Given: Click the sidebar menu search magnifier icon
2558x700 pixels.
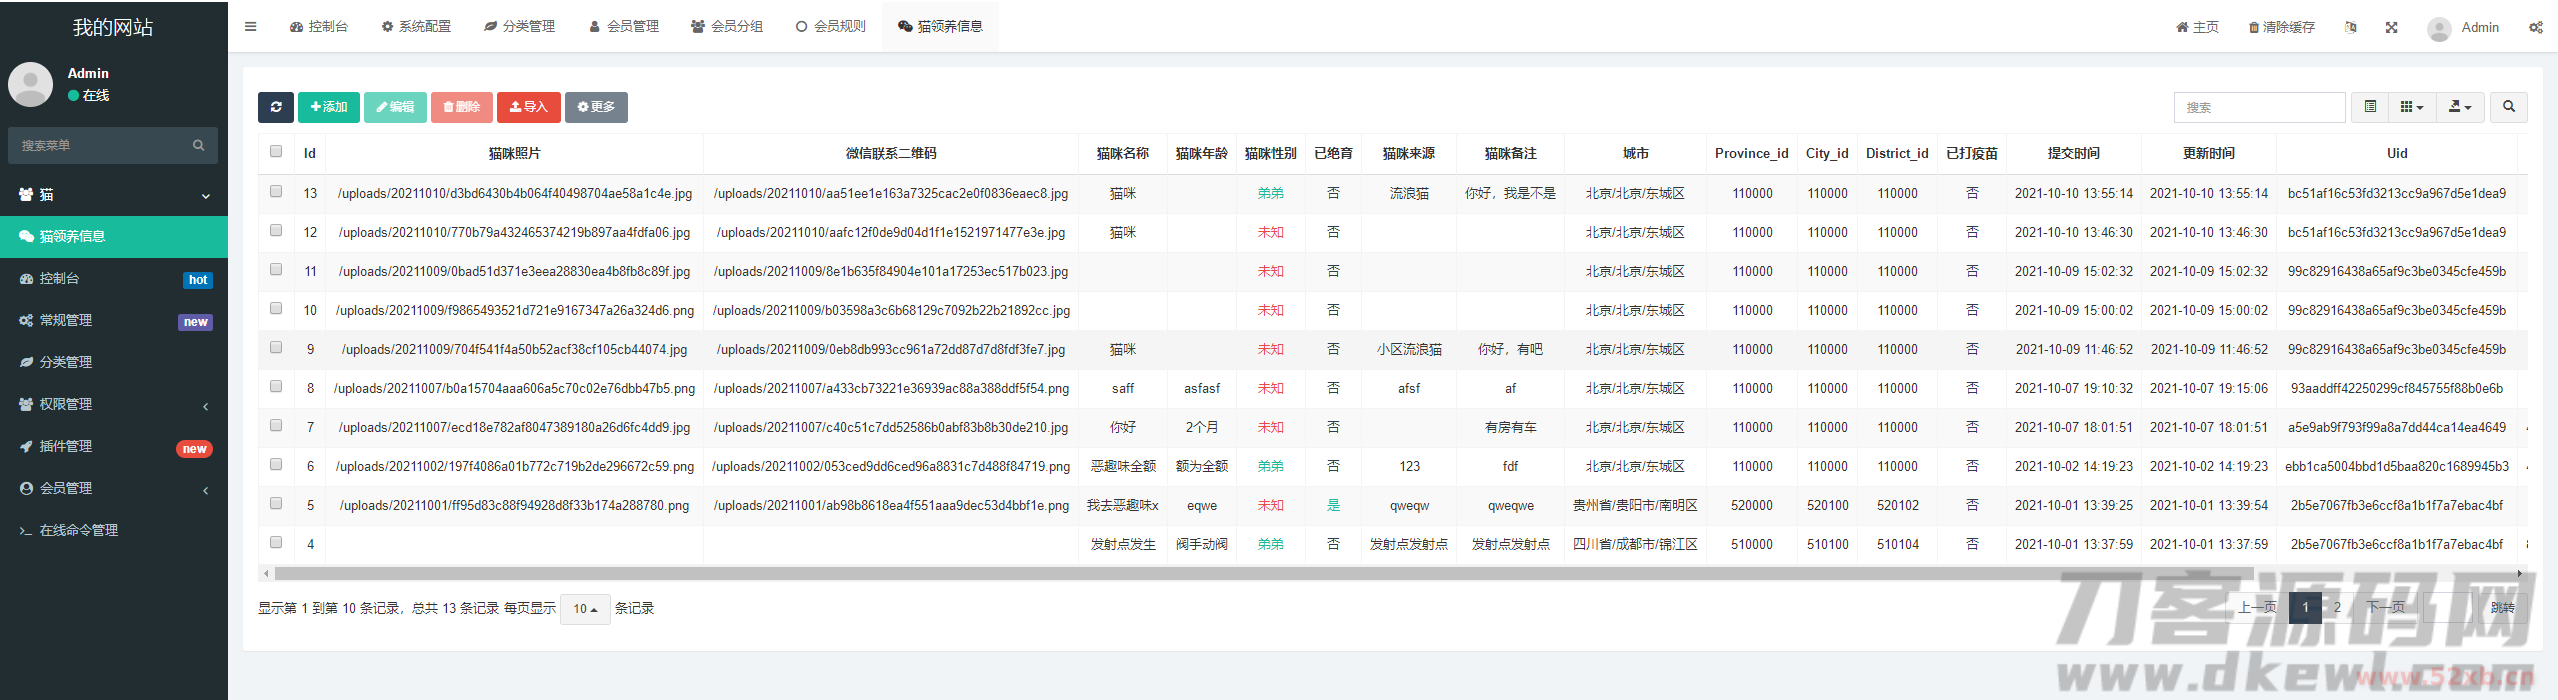Looking at the screenshot, I should [x=198, y=146].
